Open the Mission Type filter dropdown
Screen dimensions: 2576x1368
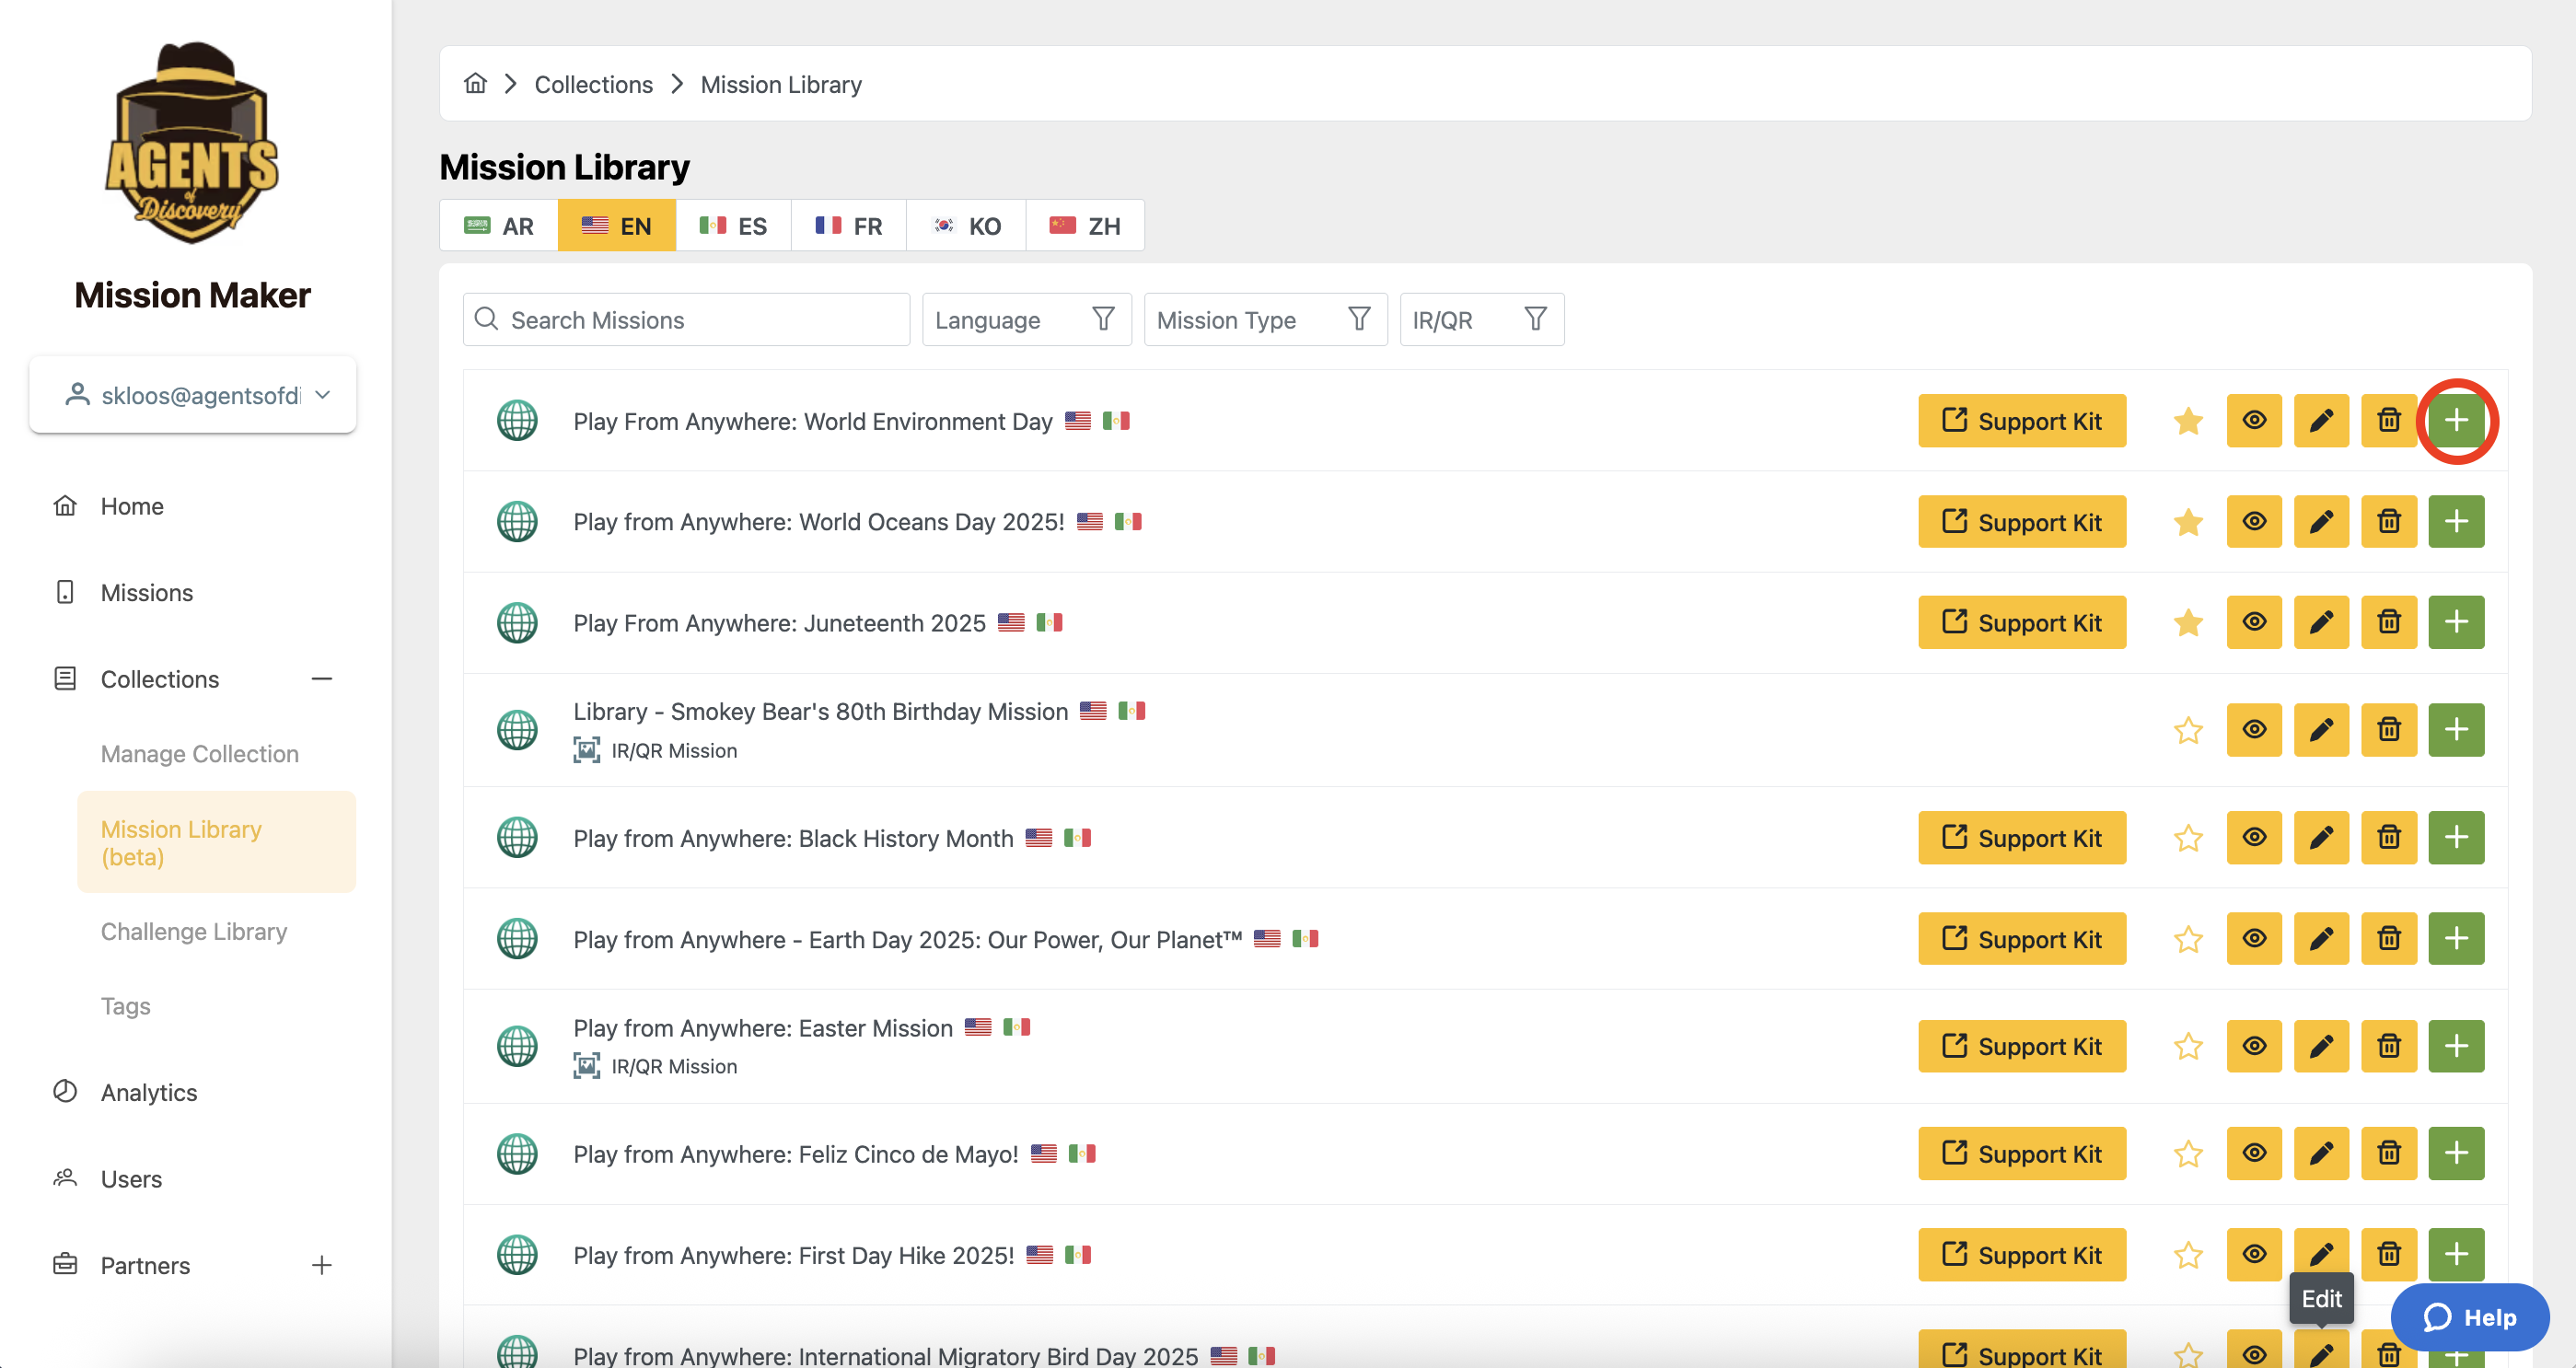click(x=1264, y=320)
